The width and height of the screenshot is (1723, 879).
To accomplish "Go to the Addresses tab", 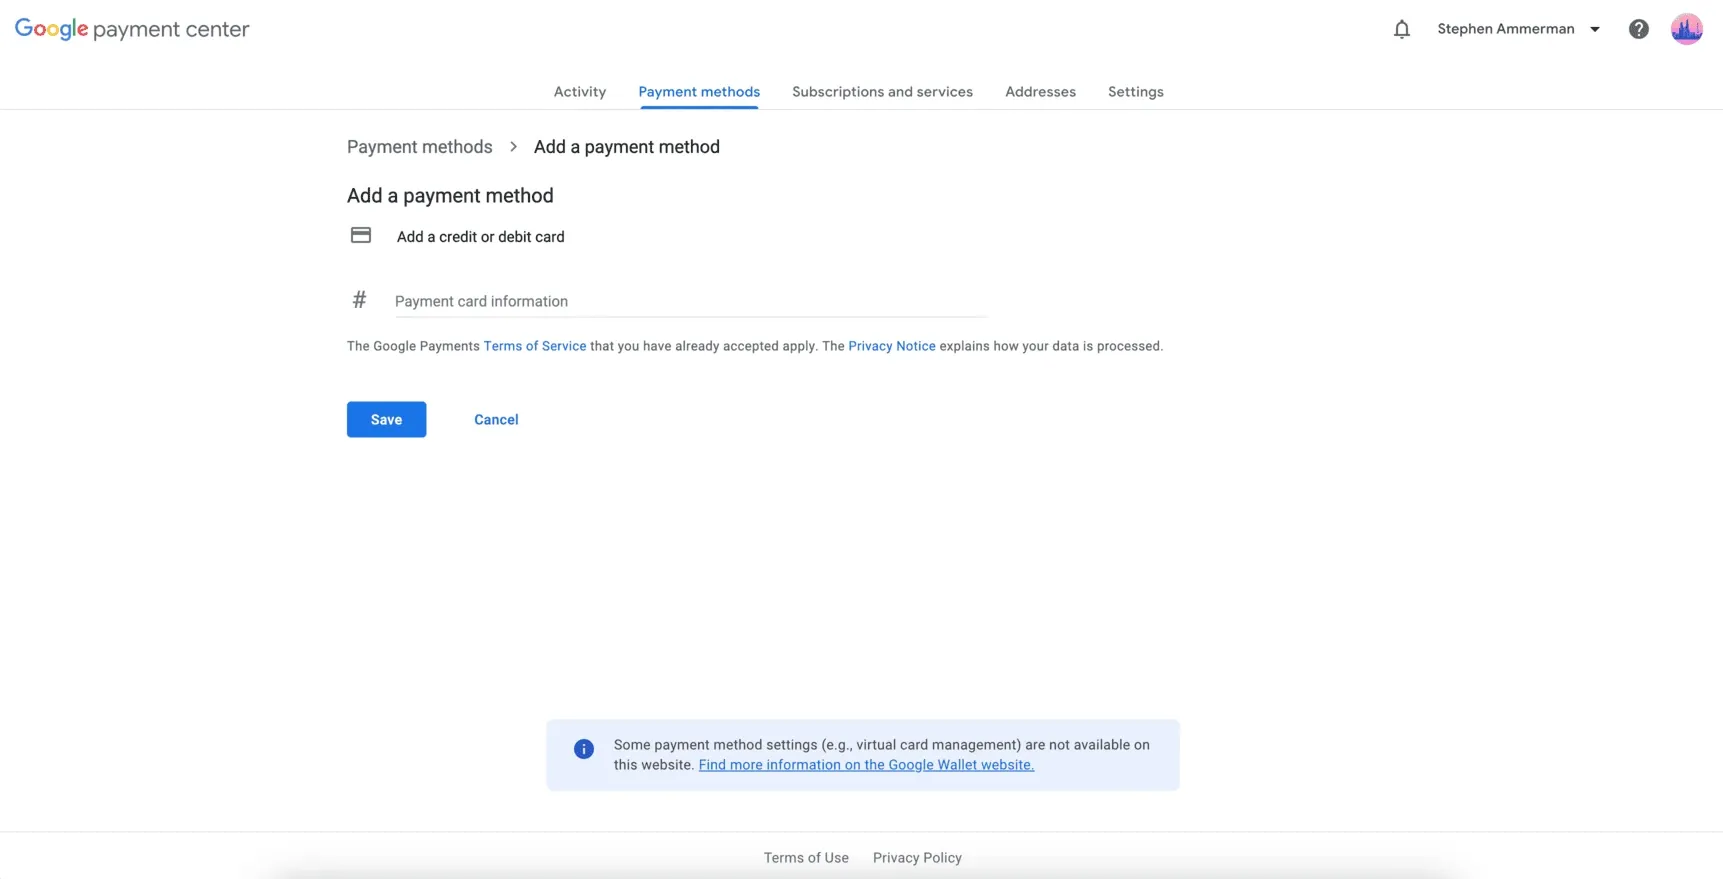I will [1040, 92].
